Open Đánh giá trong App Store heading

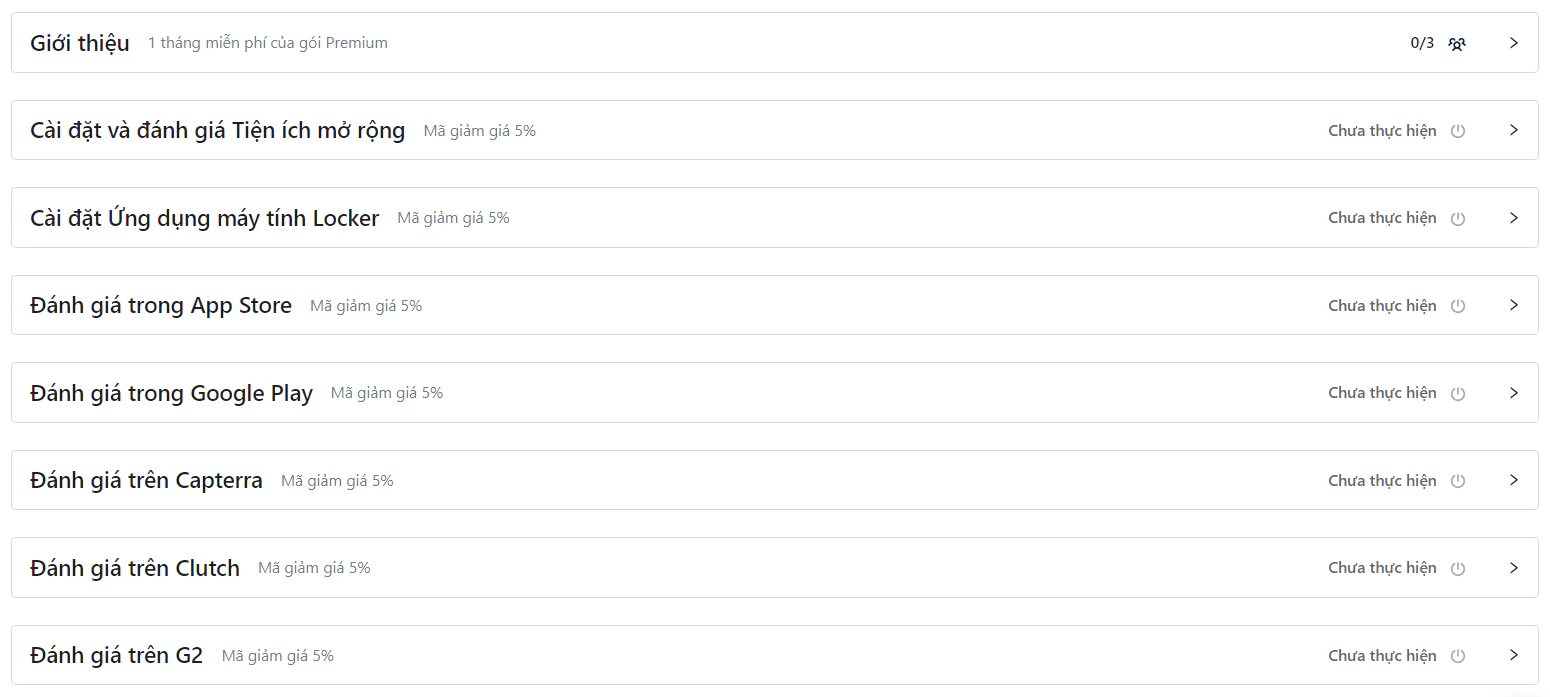pos(161,305)
